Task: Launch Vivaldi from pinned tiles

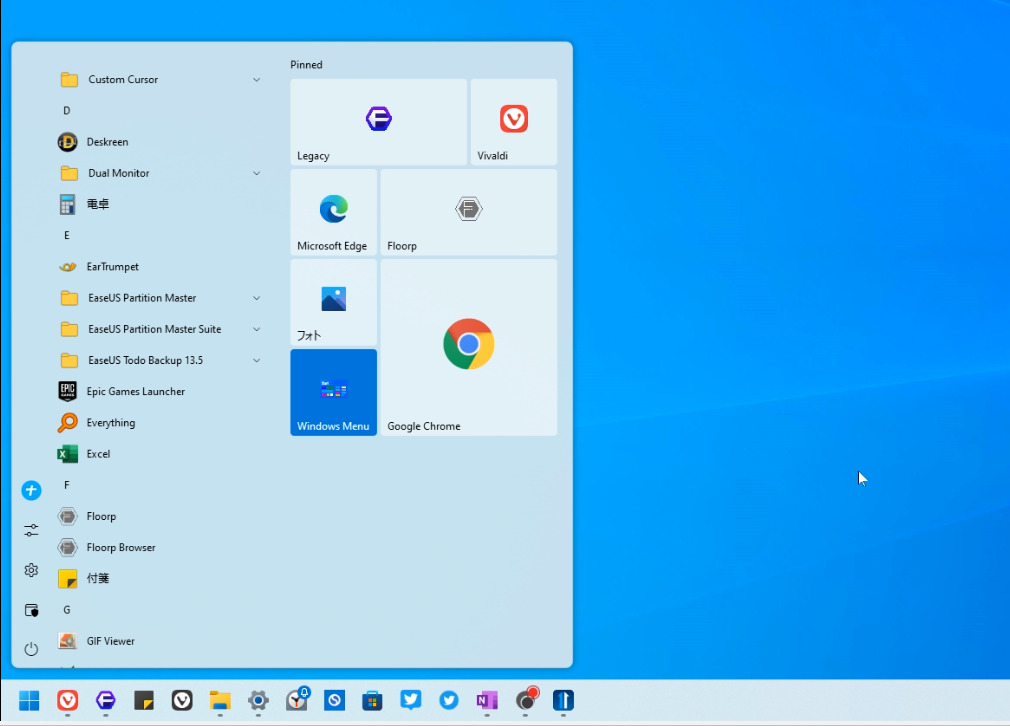Action: click(513, 122)
